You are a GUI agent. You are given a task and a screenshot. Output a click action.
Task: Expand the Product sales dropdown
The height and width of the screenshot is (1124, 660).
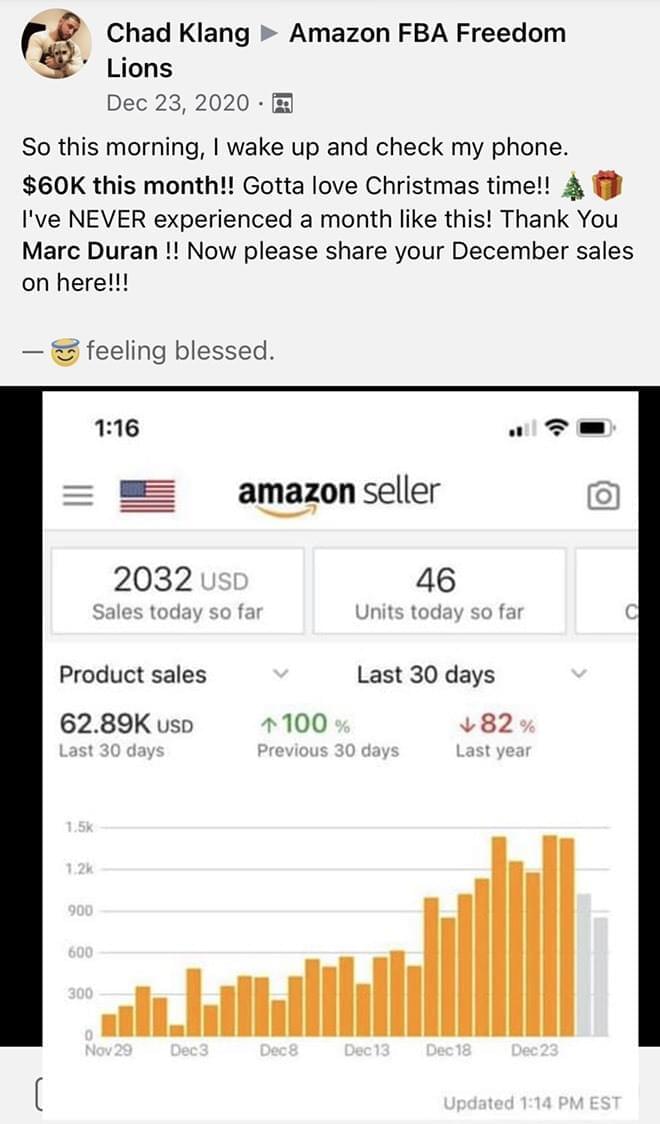[281, 674]
